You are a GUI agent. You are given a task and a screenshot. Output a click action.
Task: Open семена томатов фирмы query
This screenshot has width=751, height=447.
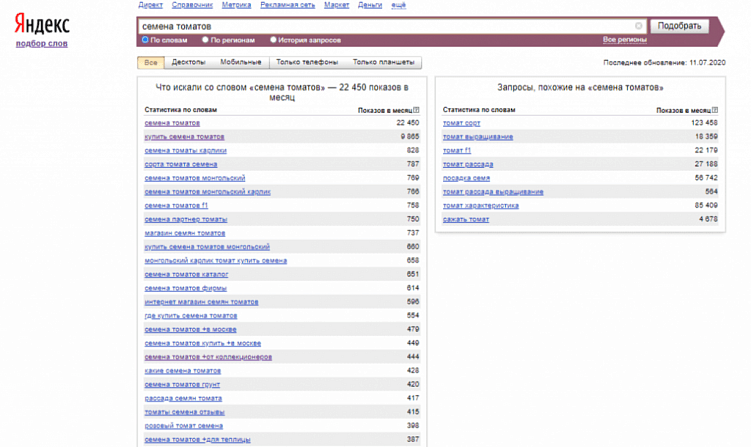185,288
